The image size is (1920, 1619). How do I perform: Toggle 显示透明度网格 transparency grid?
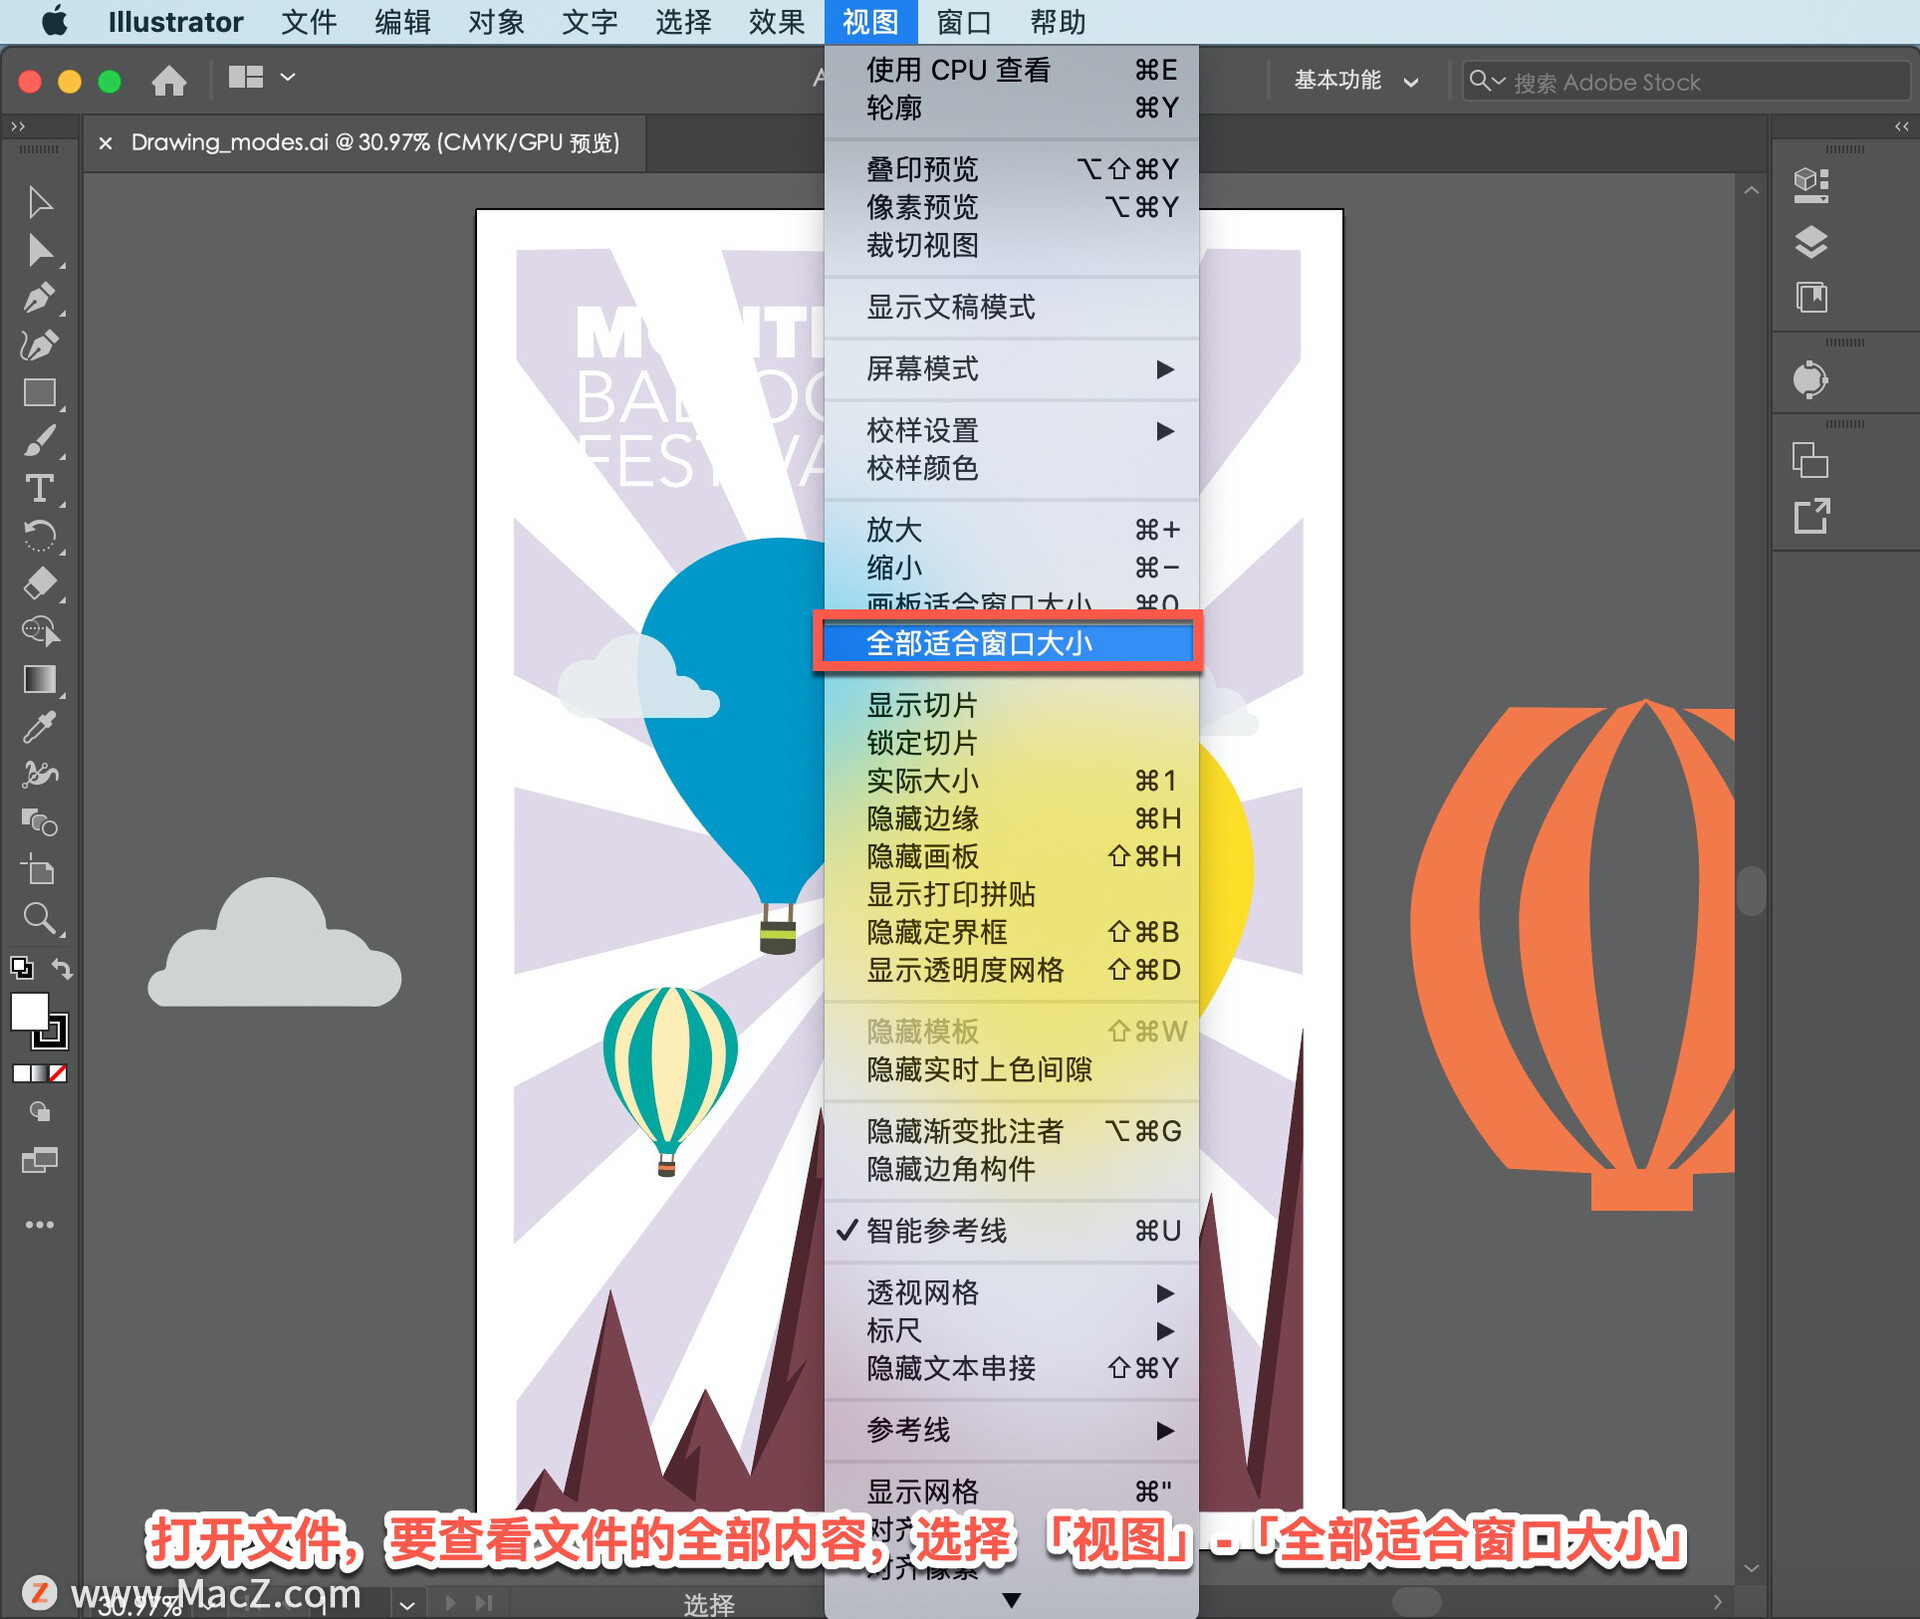point(1011,970)
